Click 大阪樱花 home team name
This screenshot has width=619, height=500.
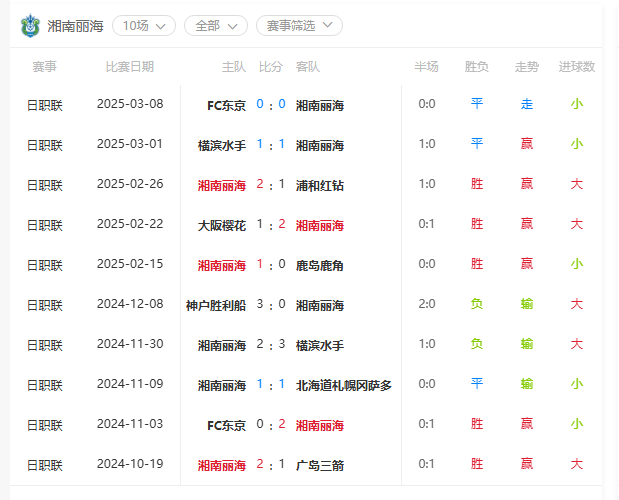pos(221,225)
